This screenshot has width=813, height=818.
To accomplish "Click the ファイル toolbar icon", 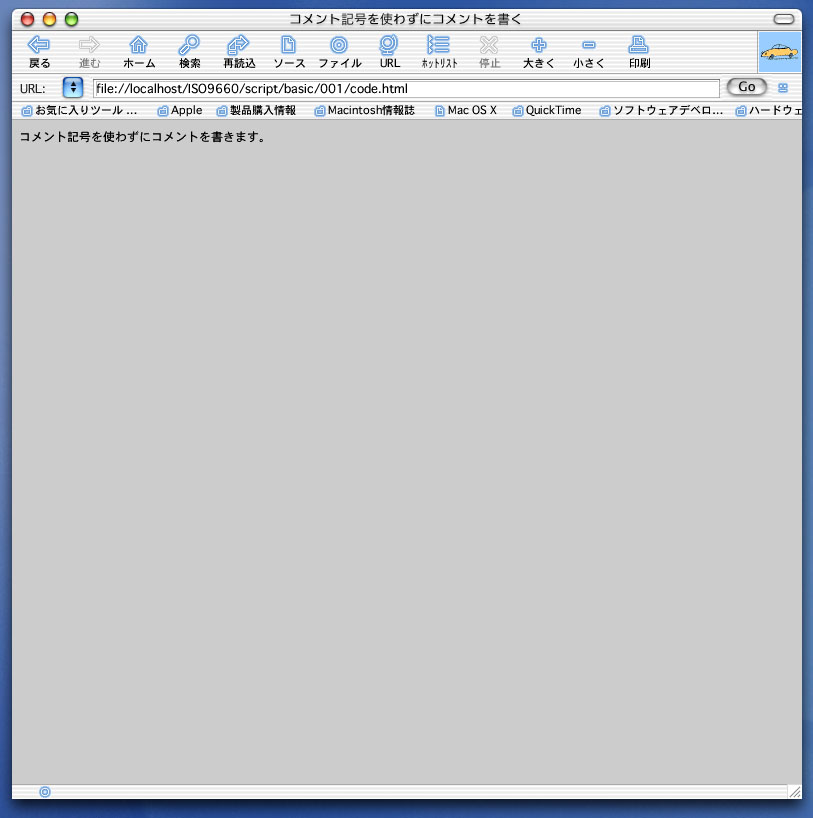I will [x=339, y=52].
